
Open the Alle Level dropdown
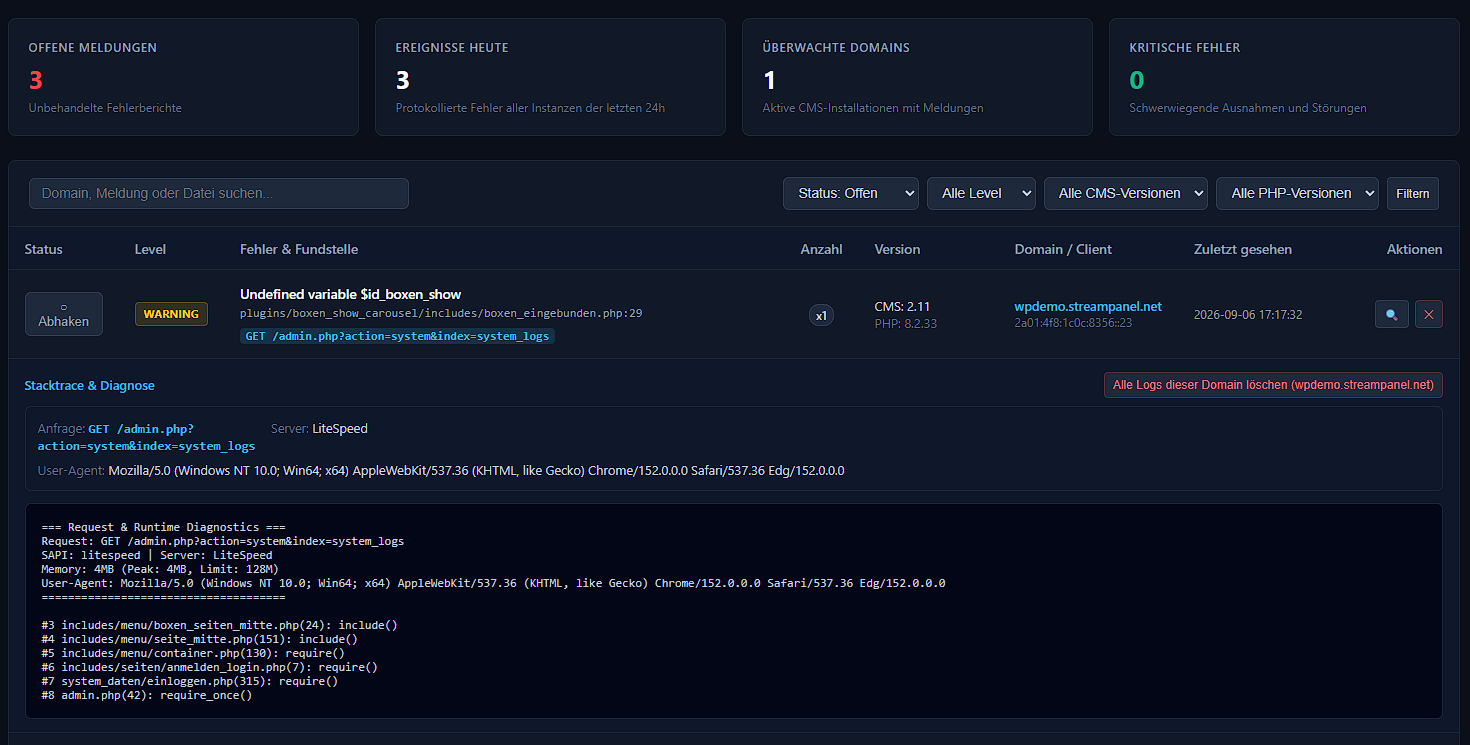pyautogui.click(x=981, y=193)
